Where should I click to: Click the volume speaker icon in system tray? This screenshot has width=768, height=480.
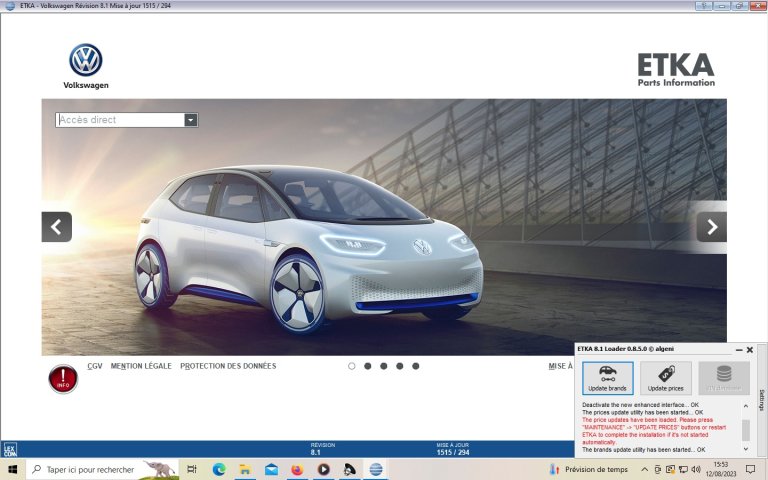(x=696, y=469)
